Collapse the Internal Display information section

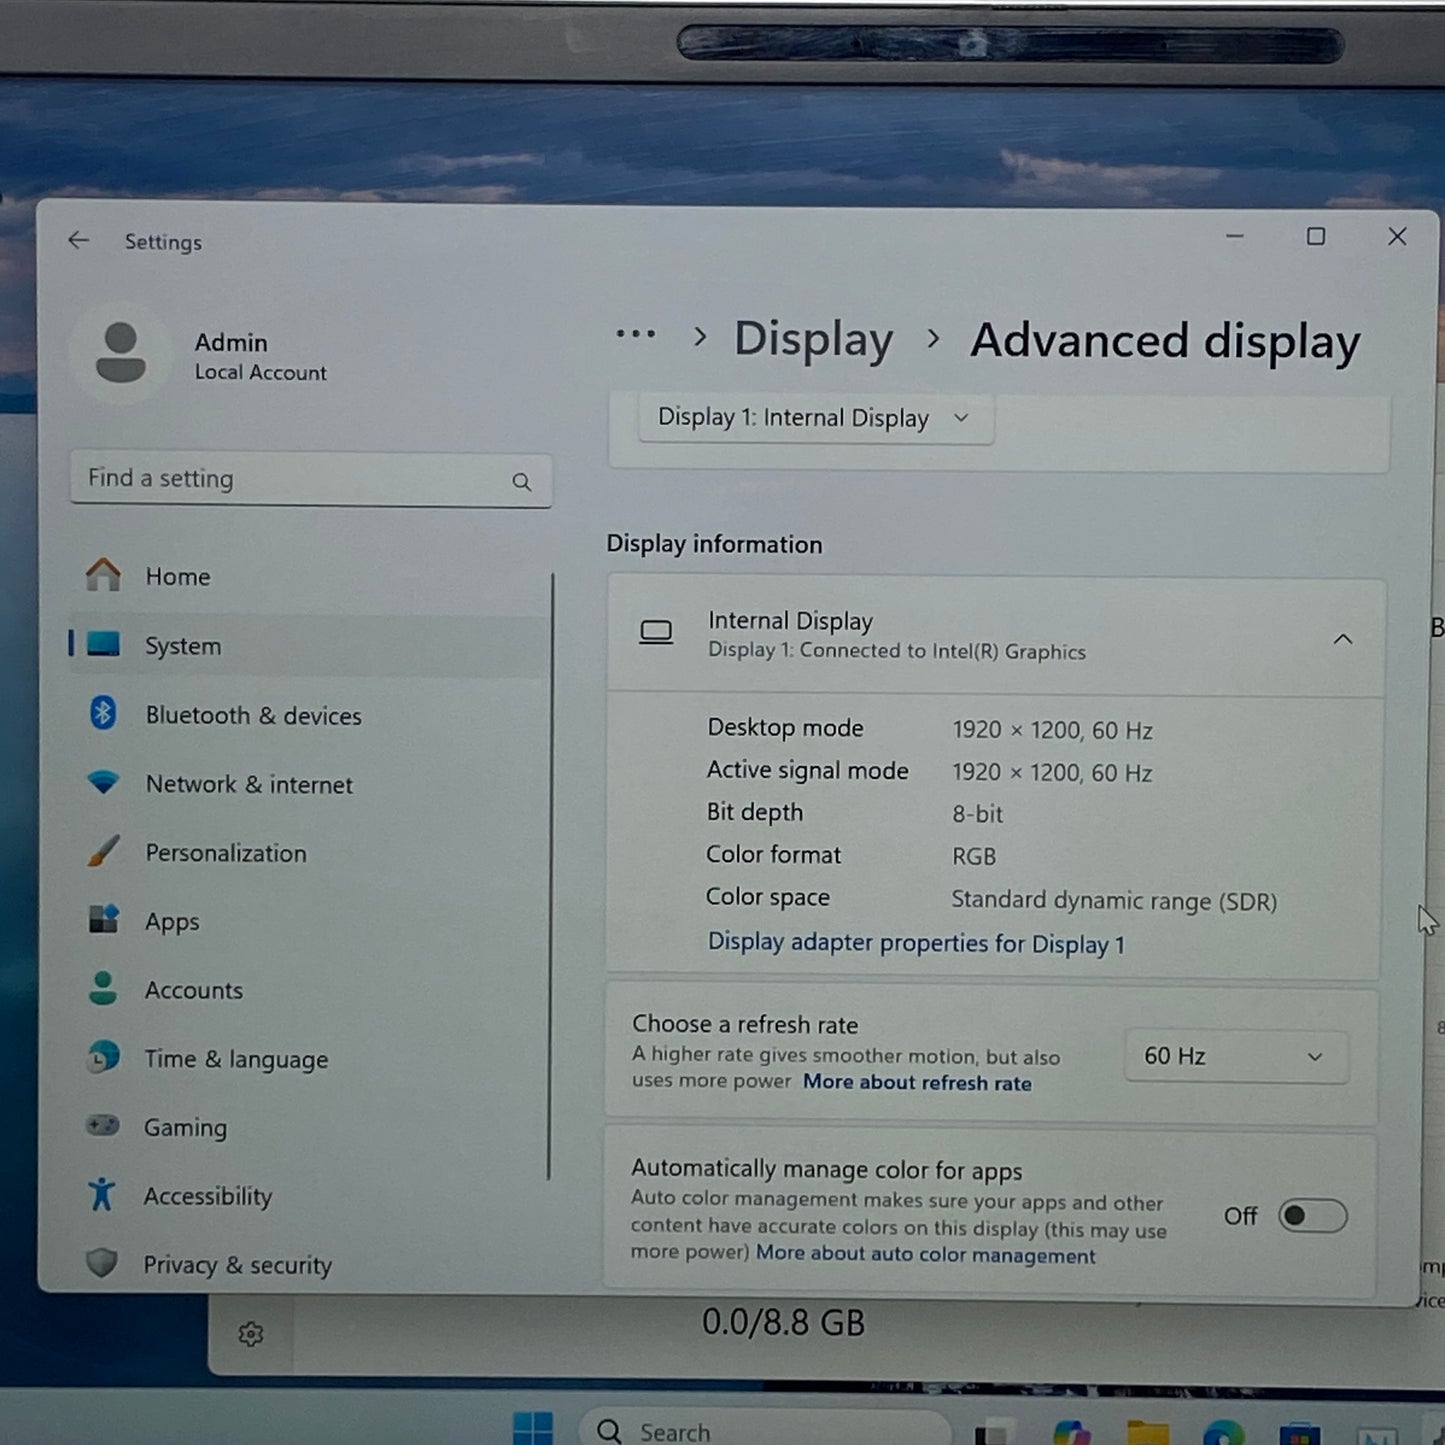(1342, 639)
